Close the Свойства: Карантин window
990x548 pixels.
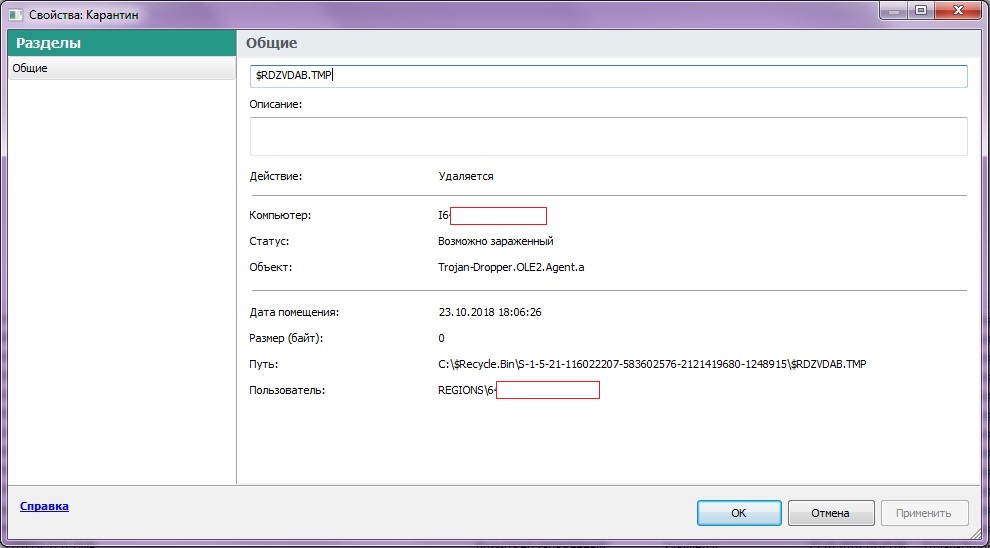click(958, 11)
